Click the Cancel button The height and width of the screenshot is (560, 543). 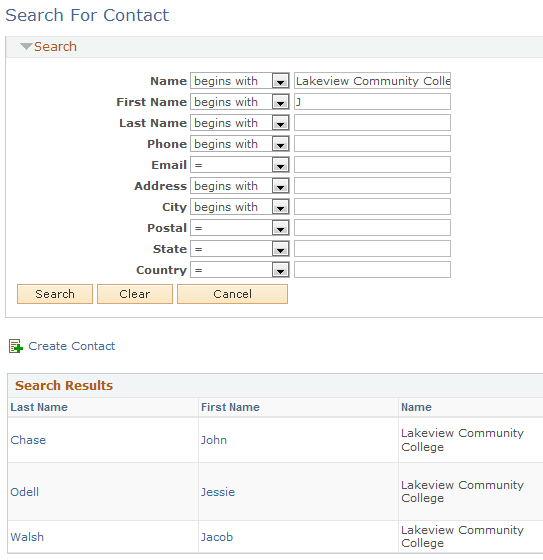233,294
